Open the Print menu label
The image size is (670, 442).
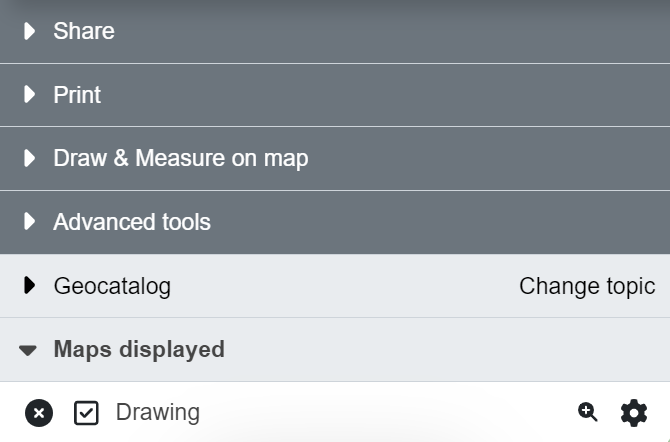[77, 95]
